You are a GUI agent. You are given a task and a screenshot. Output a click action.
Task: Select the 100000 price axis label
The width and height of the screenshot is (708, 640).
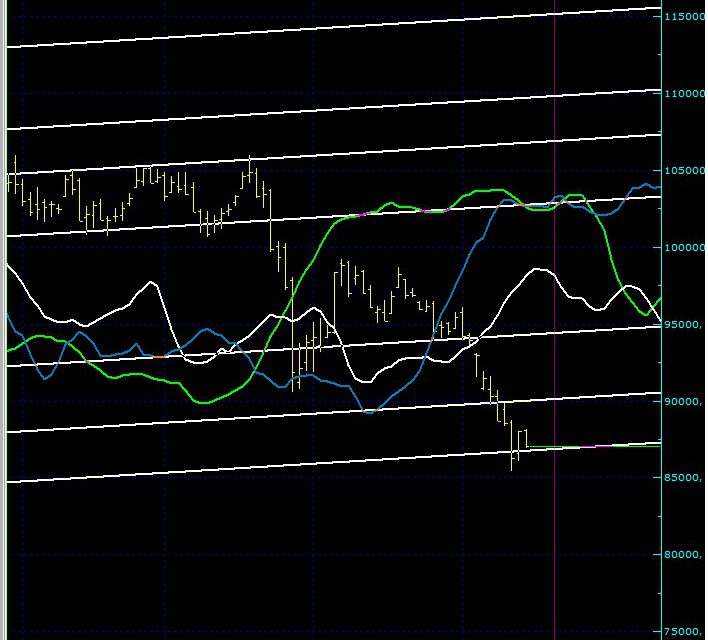pyautogui.click(x=684, y=248)
